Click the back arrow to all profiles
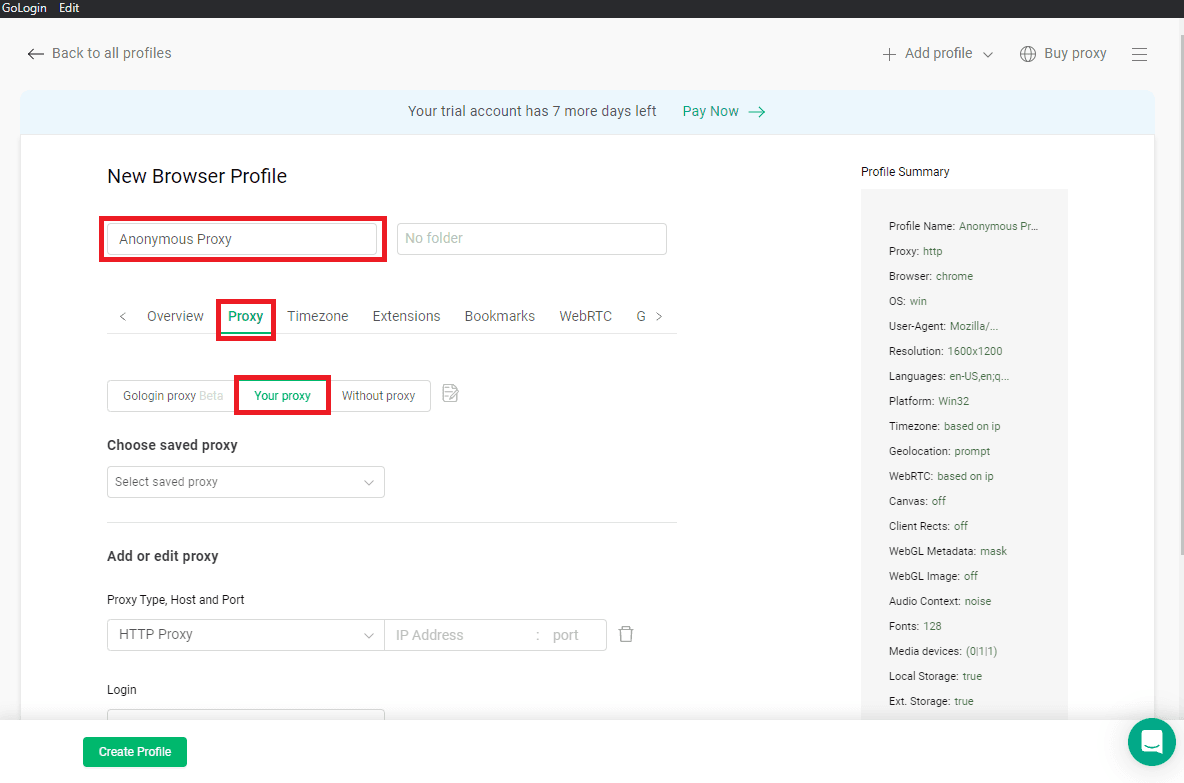The height and width of the screenshot is (783, 1184). click(x=36, y=54)
